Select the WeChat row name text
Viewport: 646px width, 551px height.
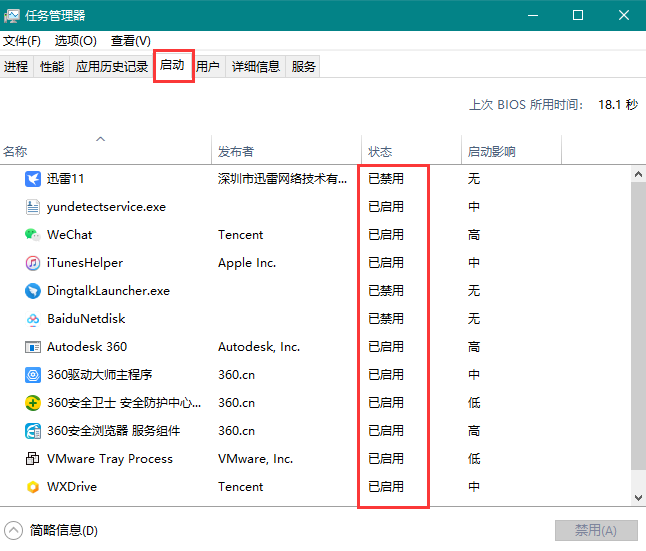pos(70,235)
